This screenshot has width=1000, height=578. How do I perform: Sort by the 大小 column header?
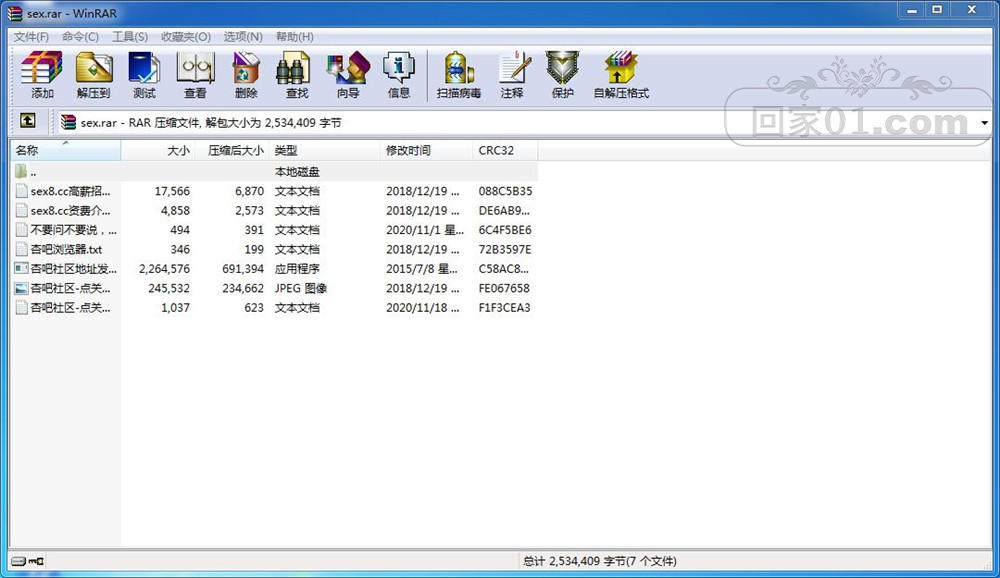pos(158,151)
